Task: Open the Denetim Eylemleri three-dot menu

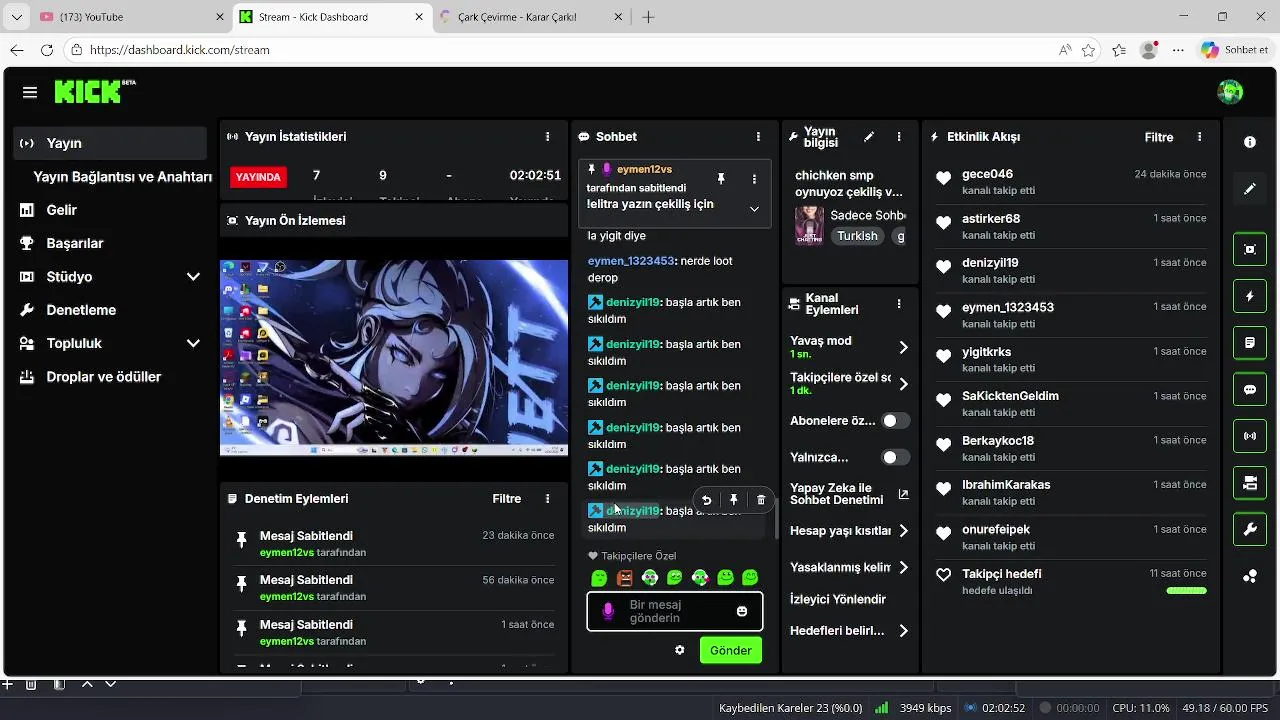Action: (x=547, y=499)
